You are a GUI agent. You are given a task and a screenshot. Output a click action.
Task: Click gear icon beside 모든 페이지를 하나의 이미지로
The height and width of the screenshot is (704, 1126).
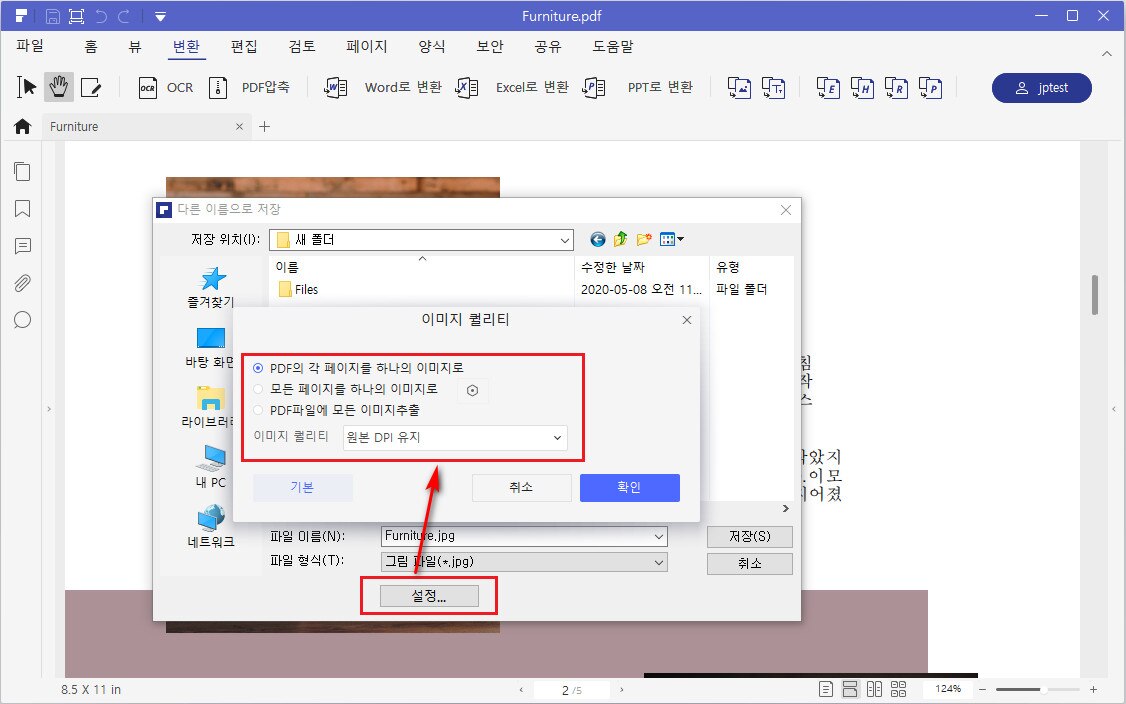pos(473,390)
